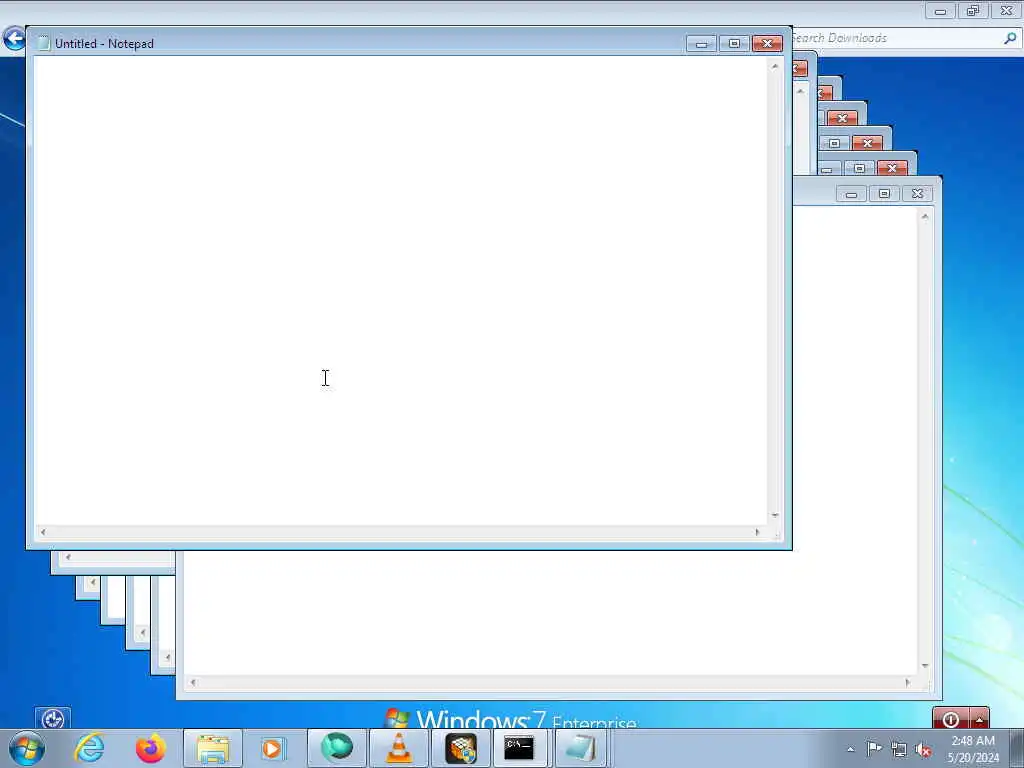The image size is (1024, 768).
Task: Expand the arrow beside red power button
Action: pos(980,719)
